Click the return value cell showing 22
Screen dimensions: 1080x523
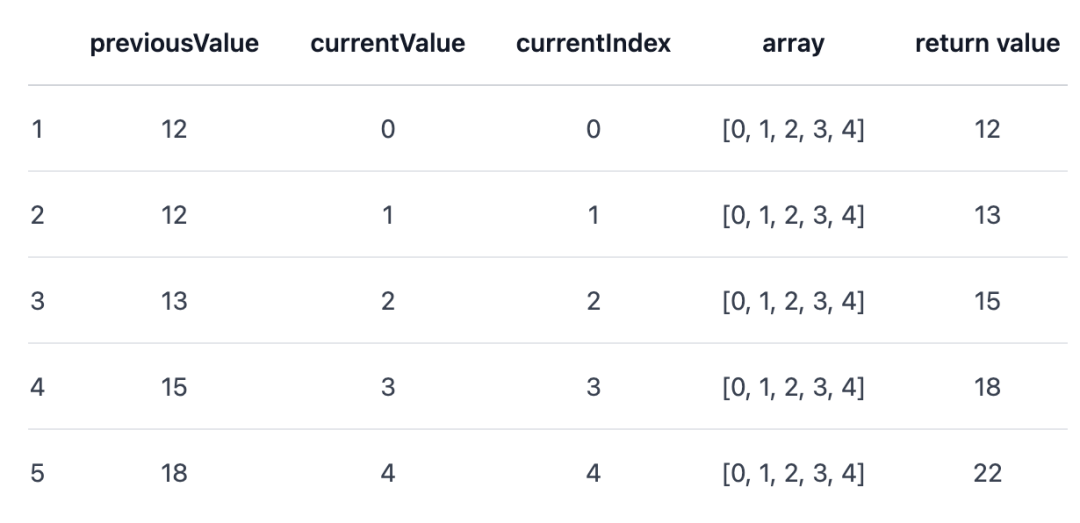coord(987,473)
